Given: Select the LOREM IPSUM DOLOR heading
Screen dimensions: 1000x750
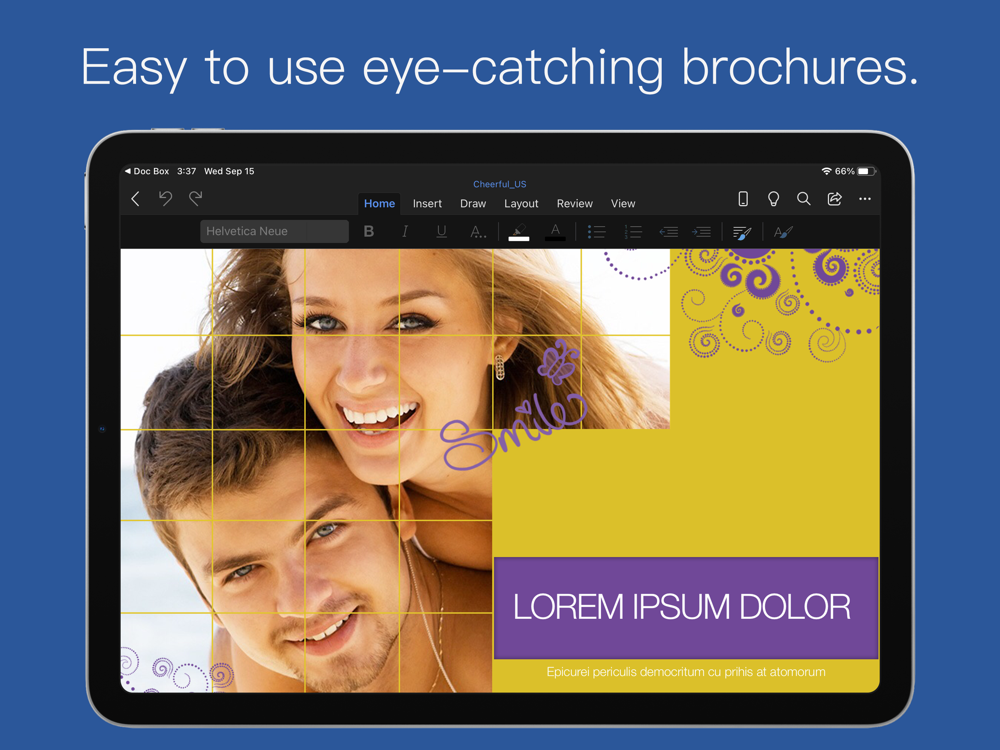Looking at the screenshot, I should [682, 607].
